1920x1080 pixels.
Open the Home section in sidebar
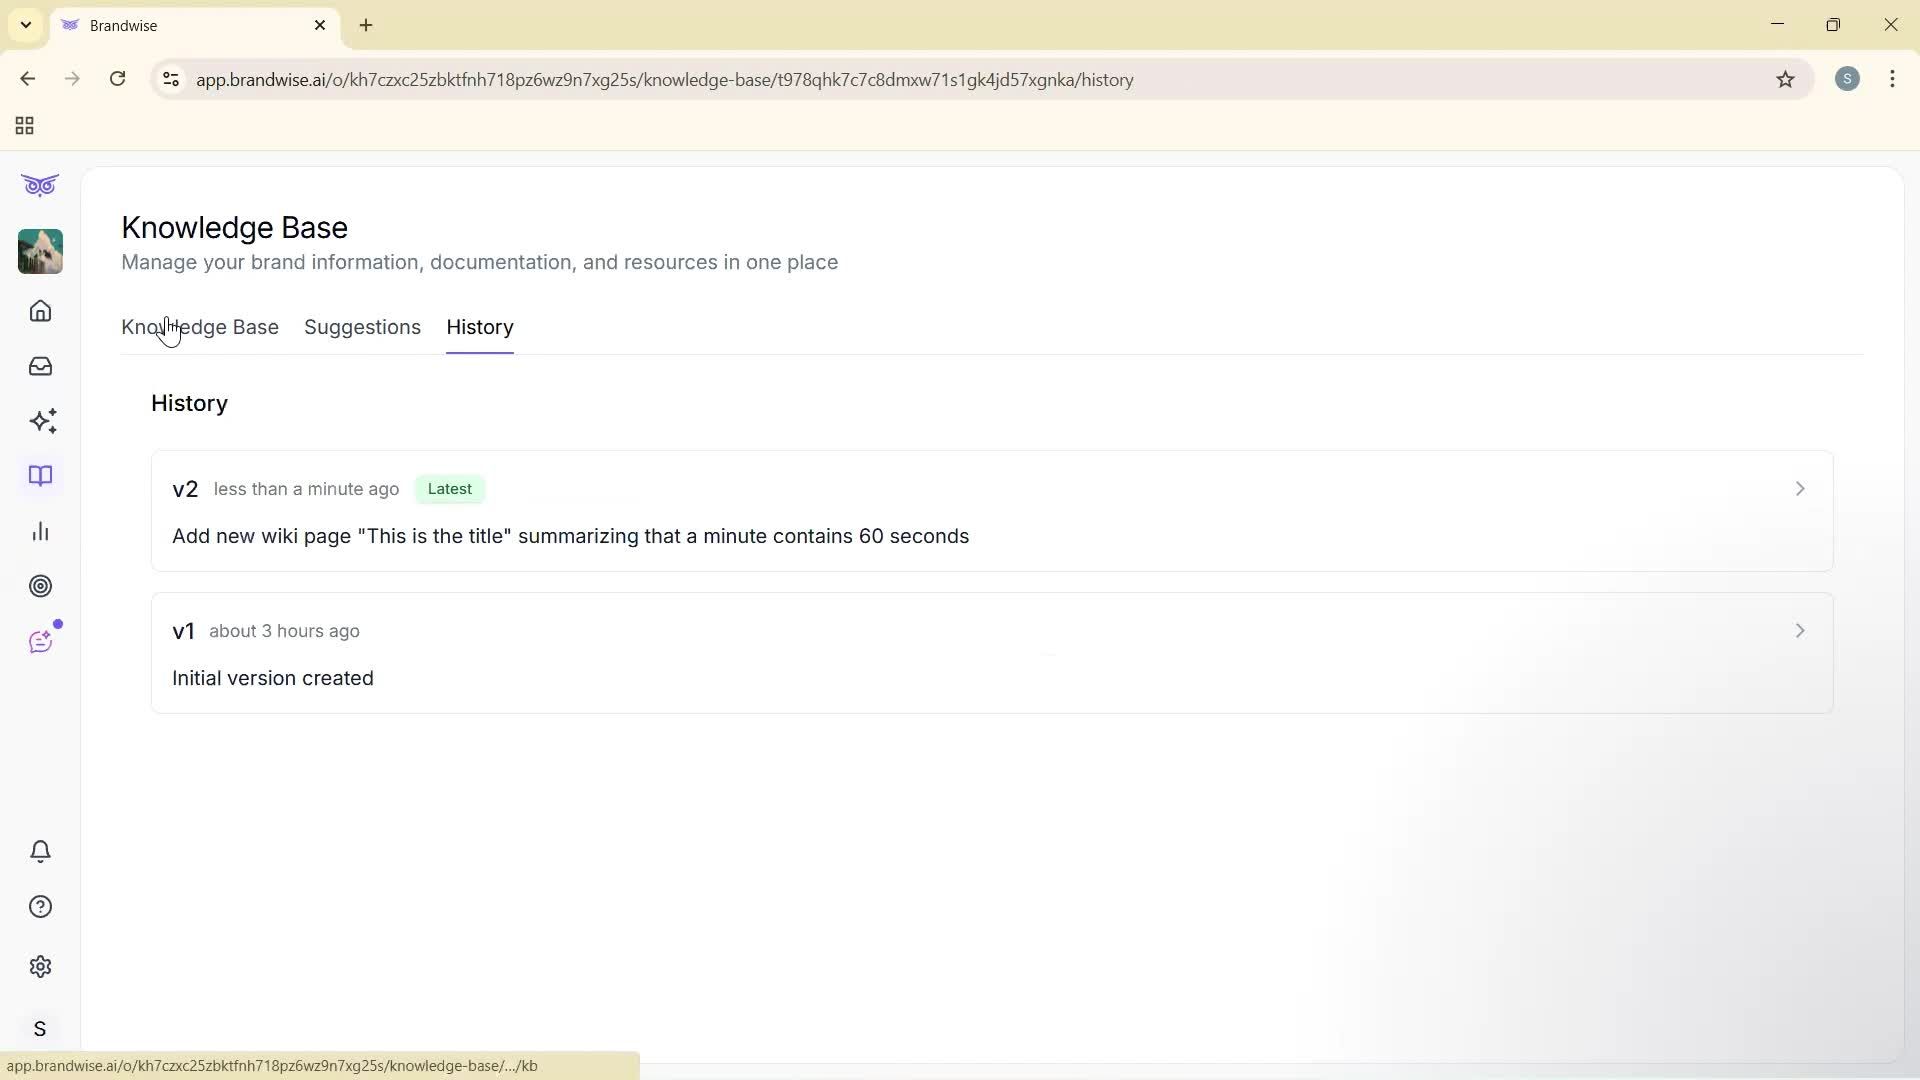(x=40, y=311)
